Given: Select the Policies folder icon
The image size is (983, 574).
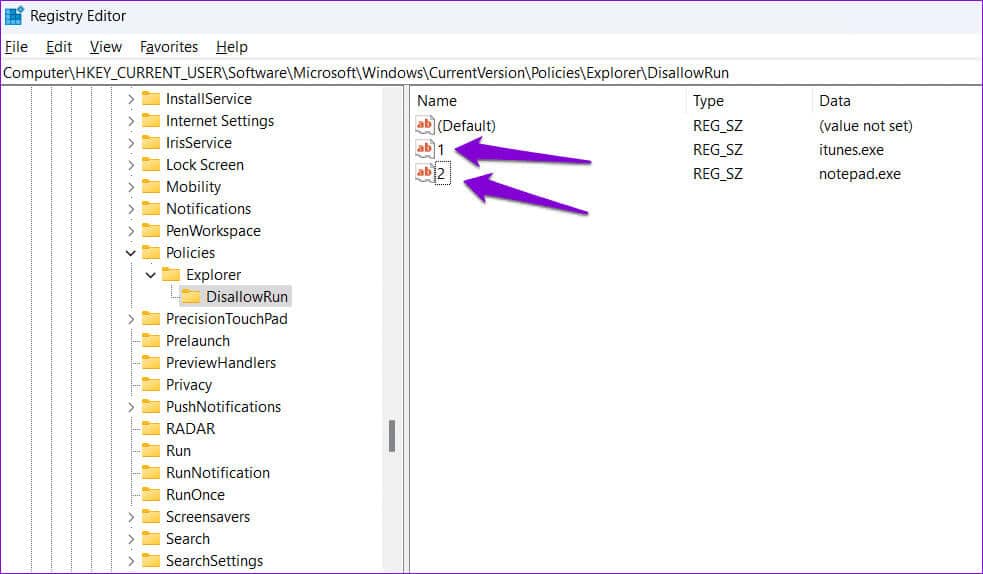Looking at the screenshot, I should click(x=151, y=253).
